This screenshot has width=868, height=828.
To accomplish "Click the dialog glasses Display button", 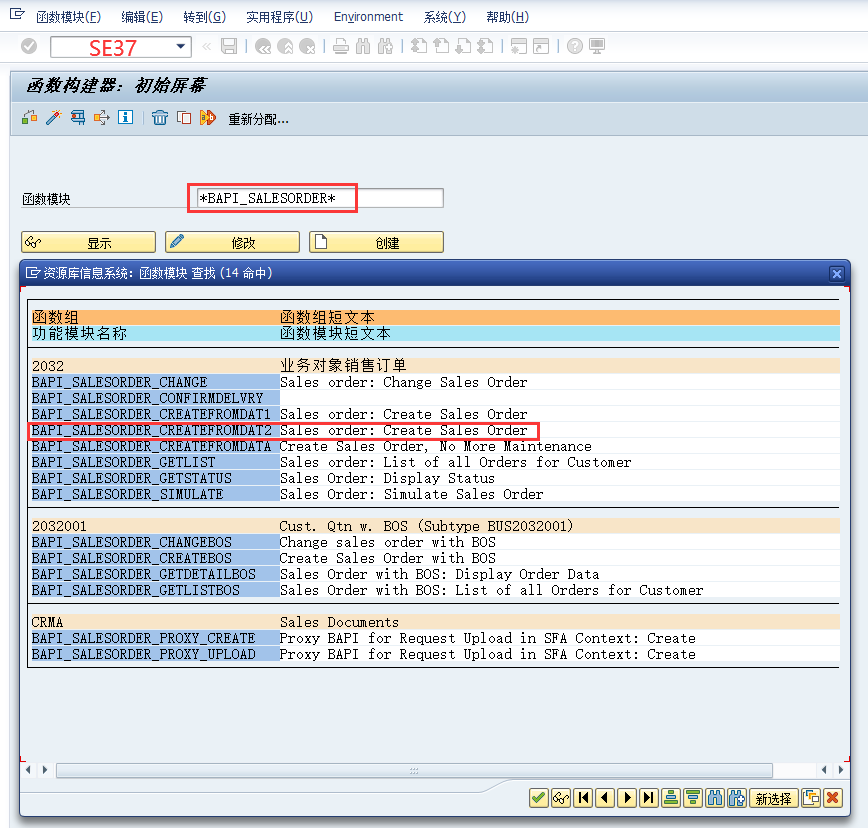I will pyautogui.click(x=561, y=798).
